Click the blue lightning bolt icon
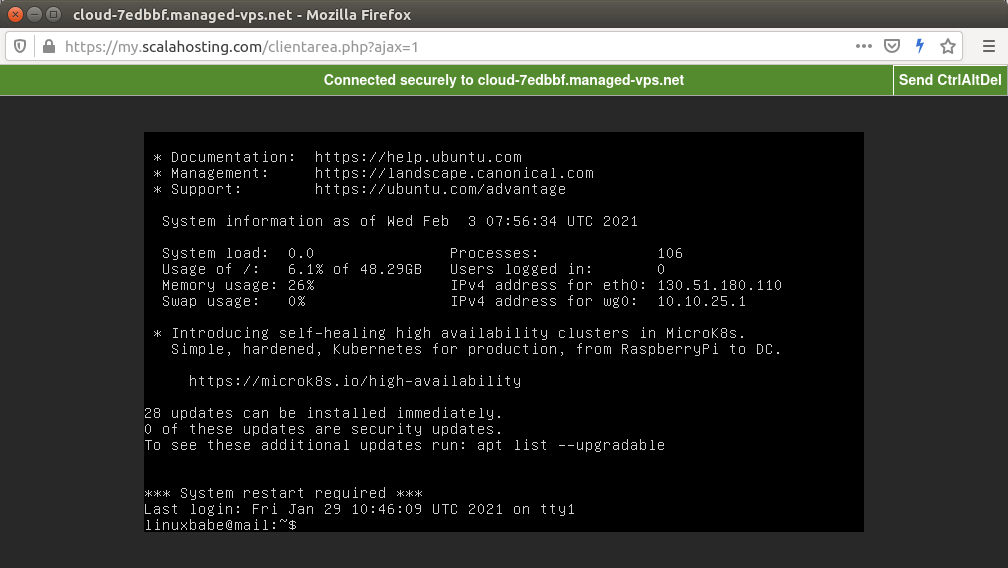This screenshot has width=1008, height=568. coord(920,47)
